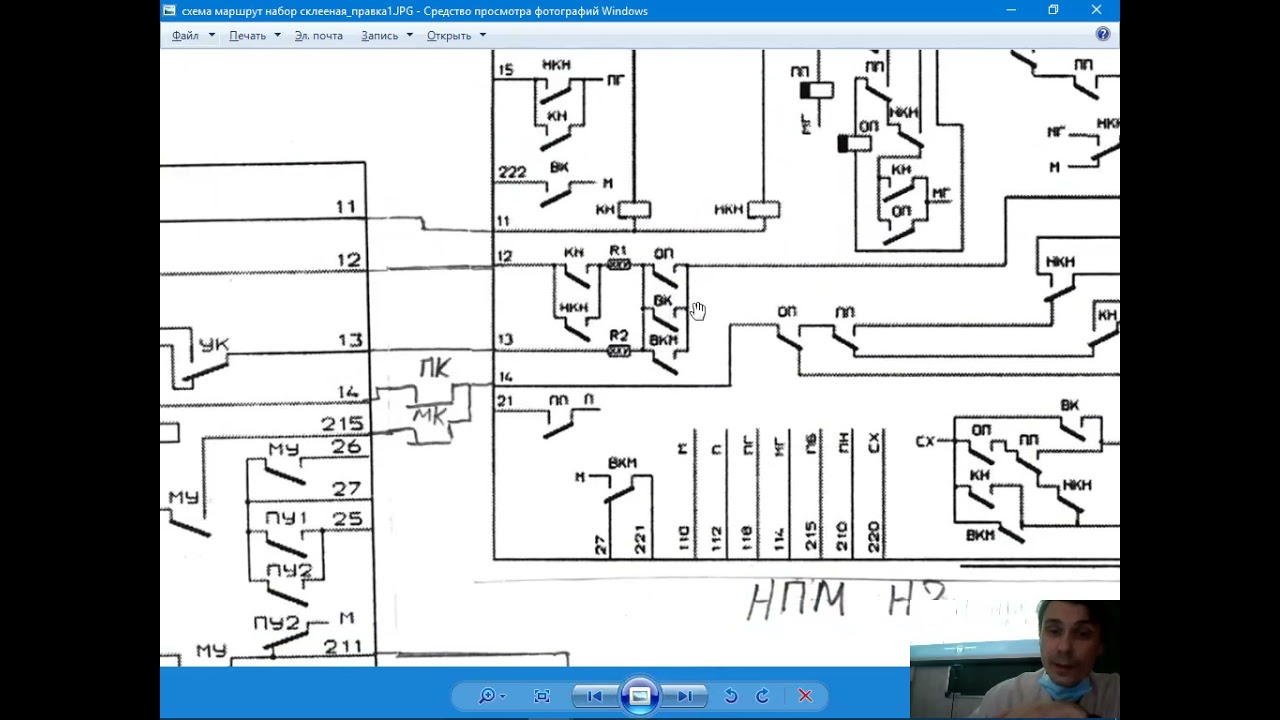This screenshot has height=720, width=1280.
Task: Click the R2 resistor label
Action: pos(618,336)
